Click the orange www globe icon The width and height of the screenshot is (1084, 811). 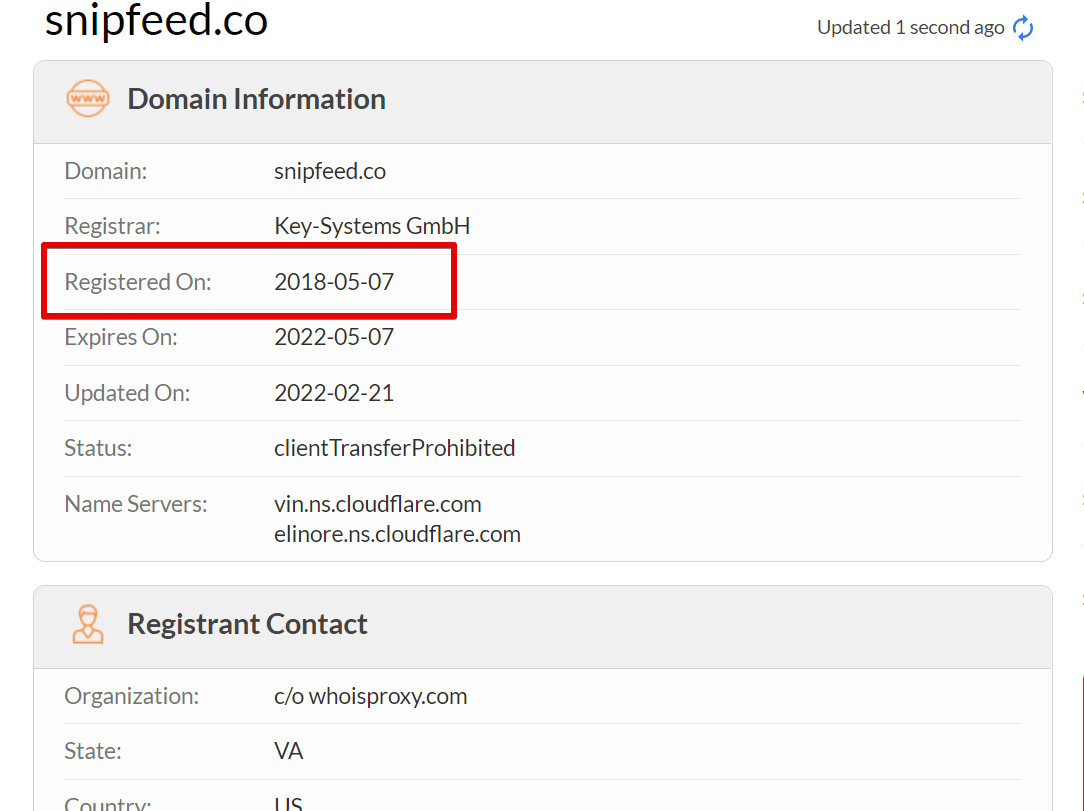[88, 98]
